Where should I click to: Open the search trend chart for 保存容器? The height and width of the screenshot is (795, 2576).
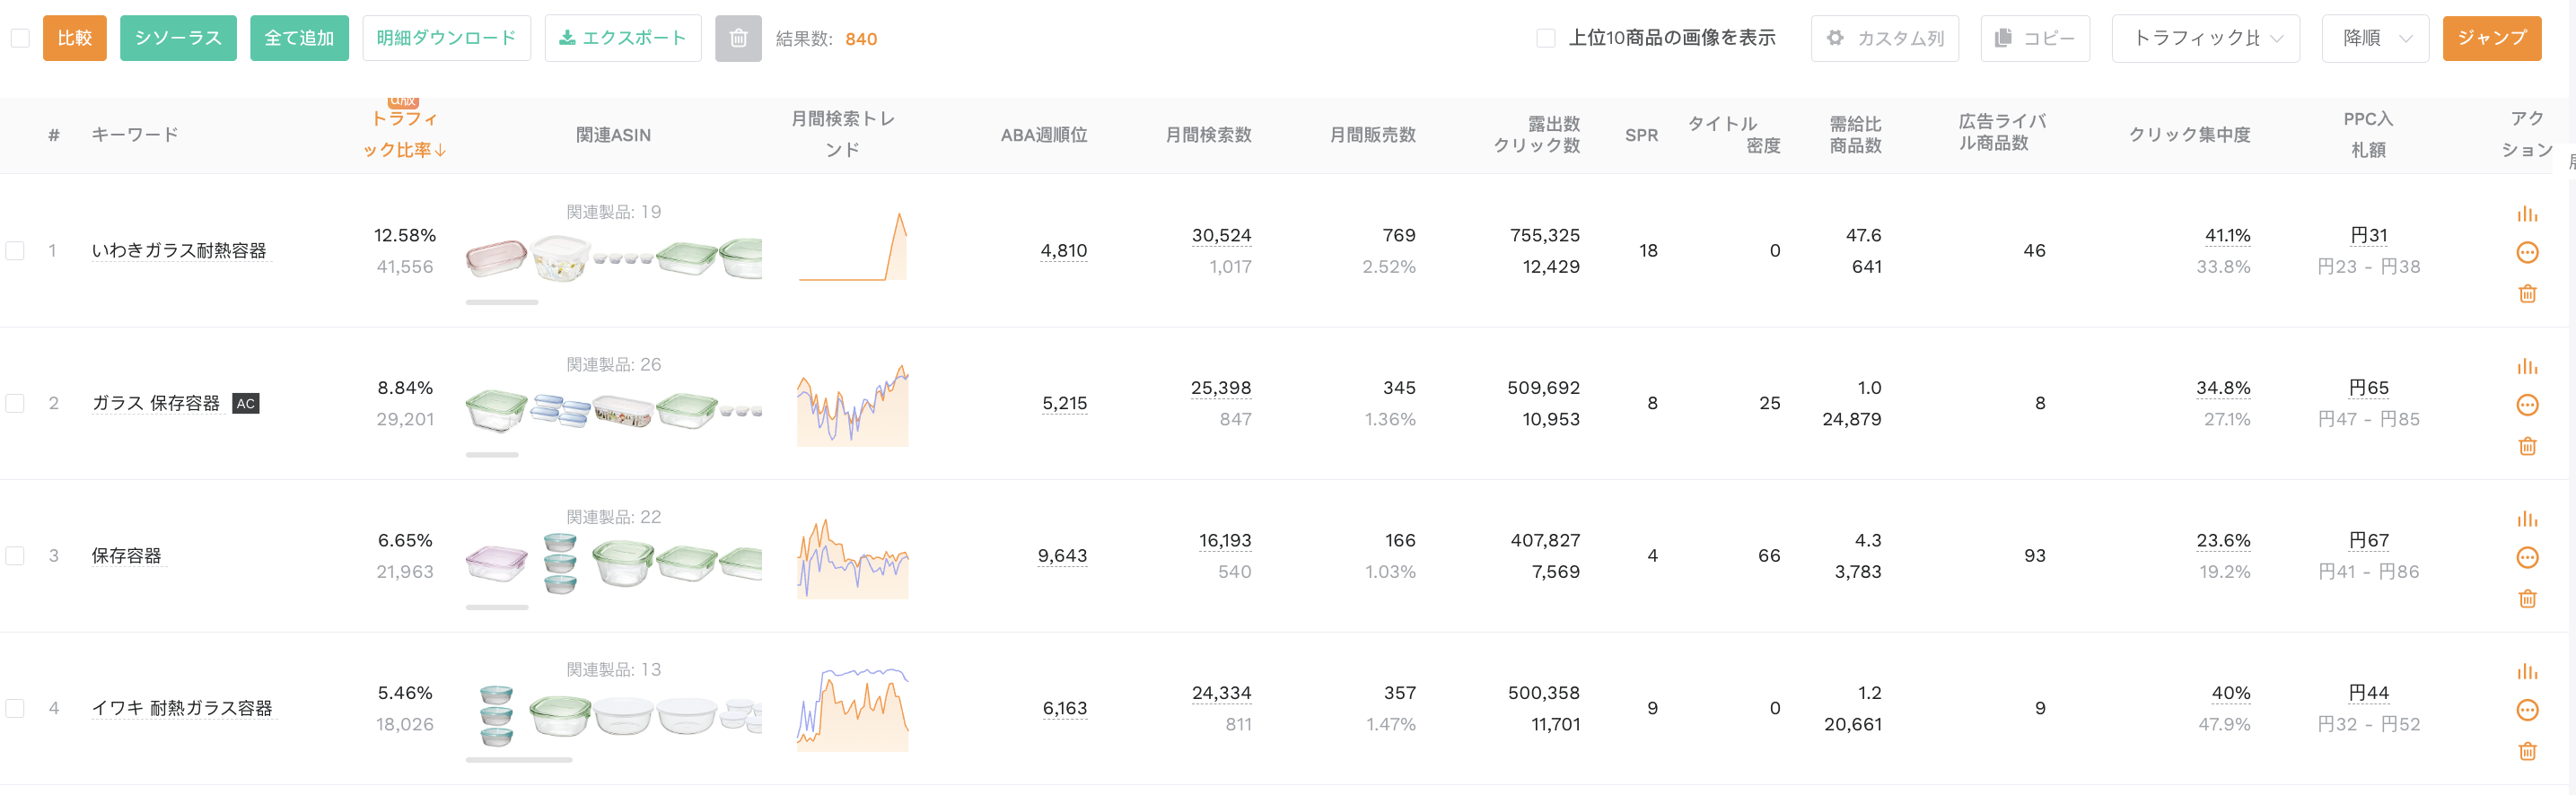[852, 557]
